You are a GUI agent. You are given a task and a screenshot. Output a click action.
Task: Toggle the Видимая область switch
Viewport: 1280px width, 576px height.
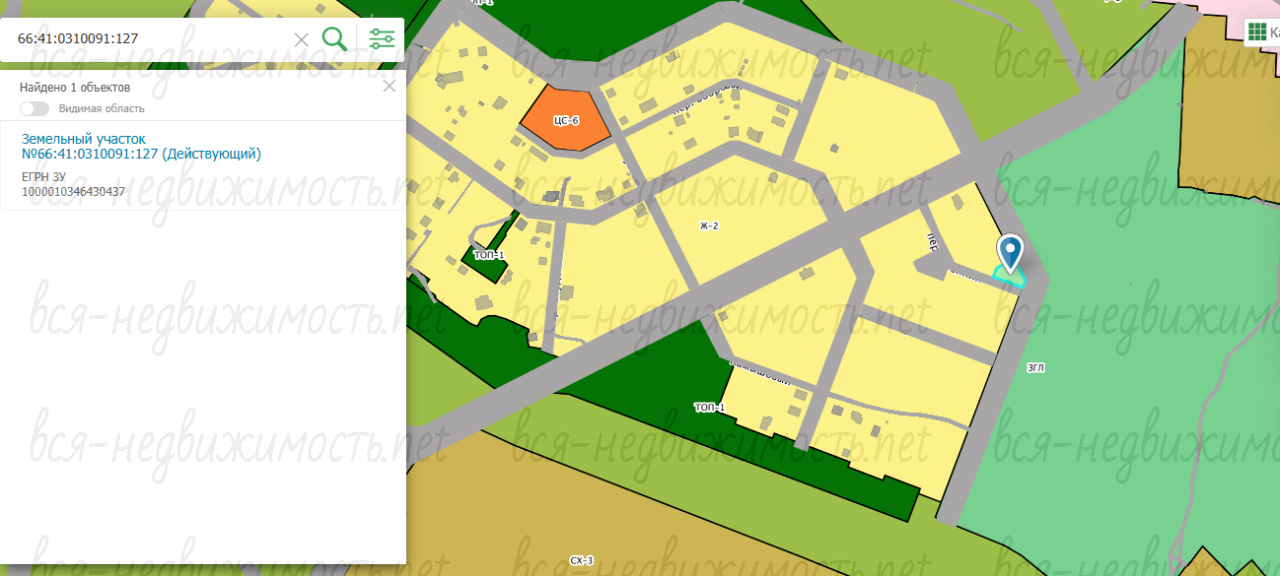pos(34,108)
